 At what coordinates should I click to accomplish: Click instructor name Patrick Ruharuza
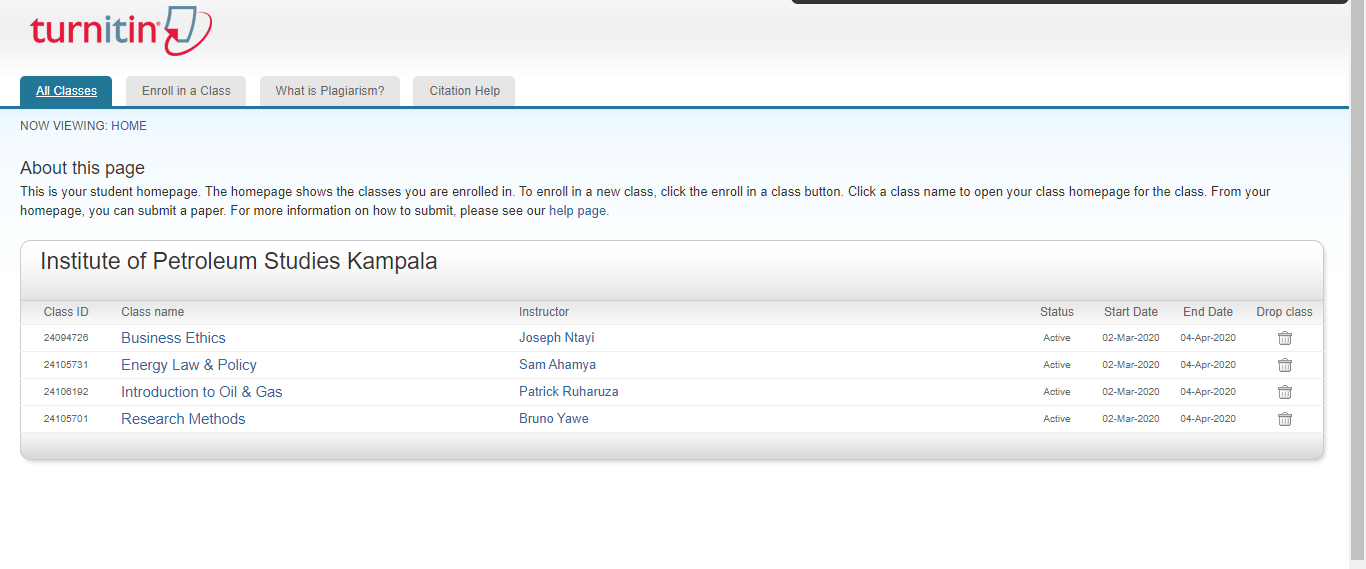568,392
